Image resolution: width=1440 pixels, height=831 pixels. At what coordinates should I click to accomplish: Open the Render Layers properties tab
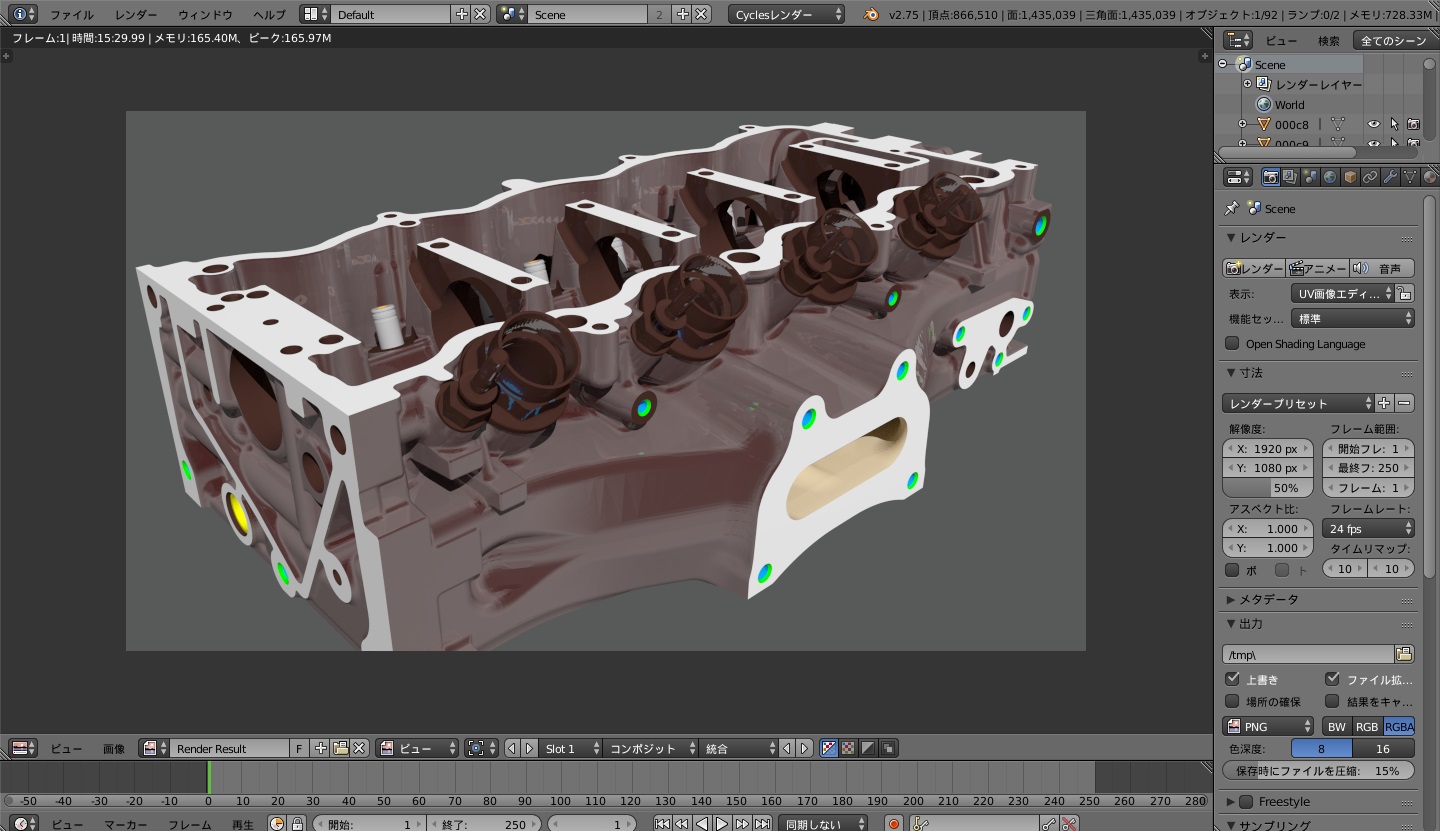[x=1290, y=176]
